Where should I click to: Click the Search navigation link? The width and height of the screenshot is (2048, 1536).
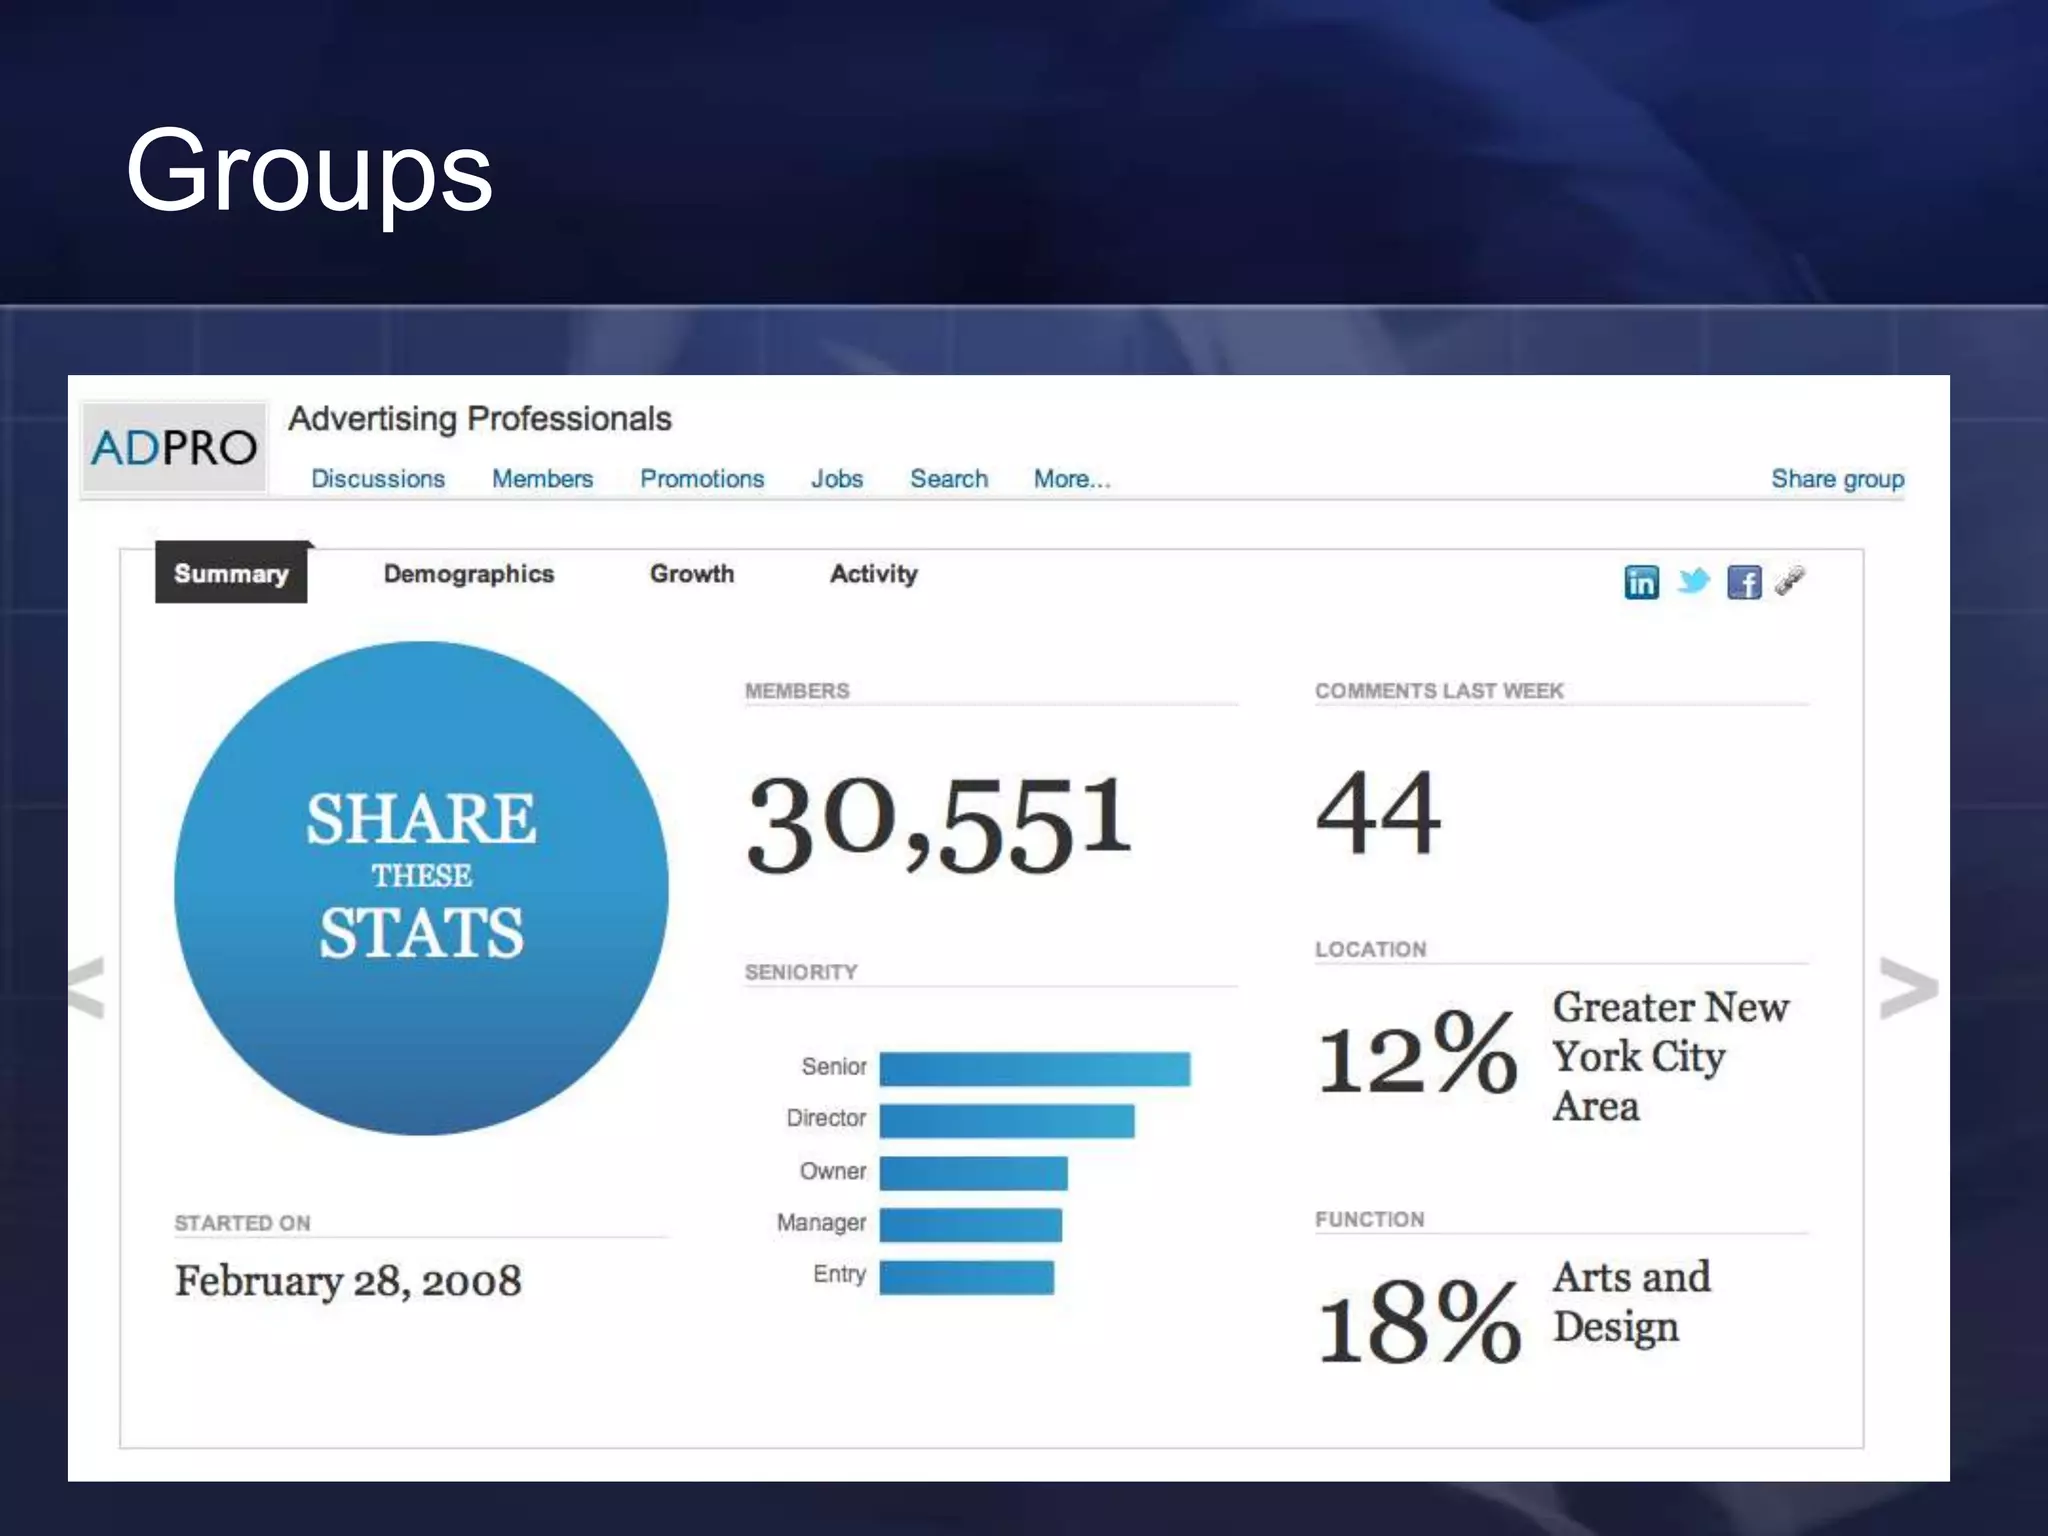tap(948, 479)
